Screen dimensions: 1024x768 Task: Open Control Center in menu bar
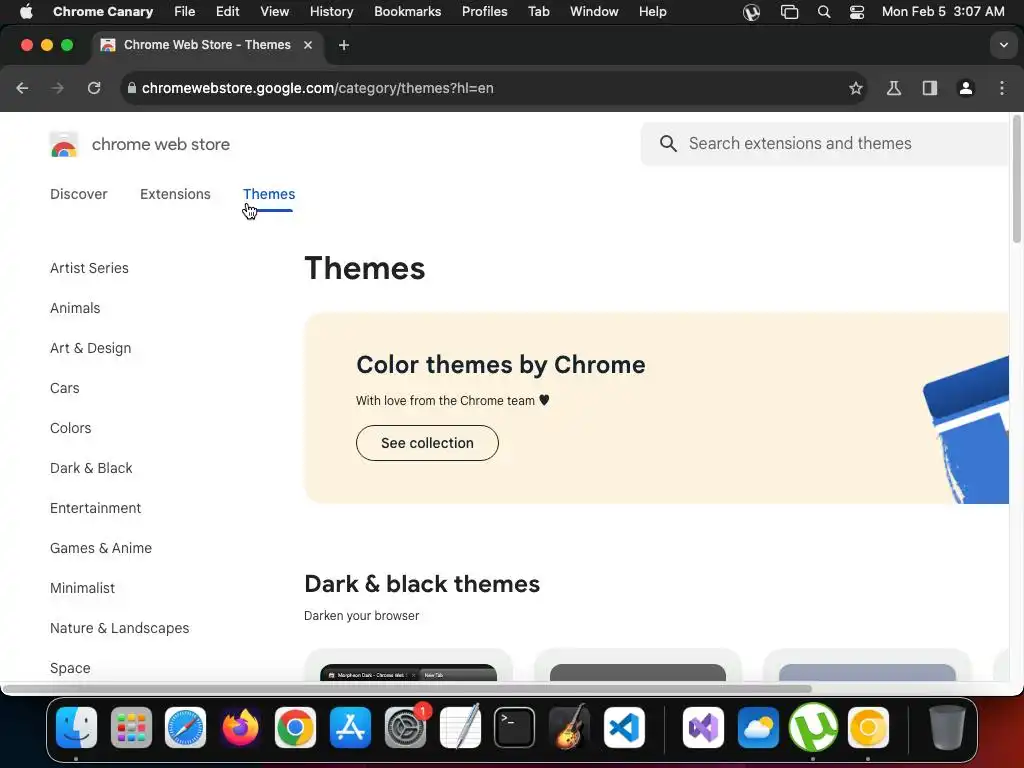tap(857, 12)
